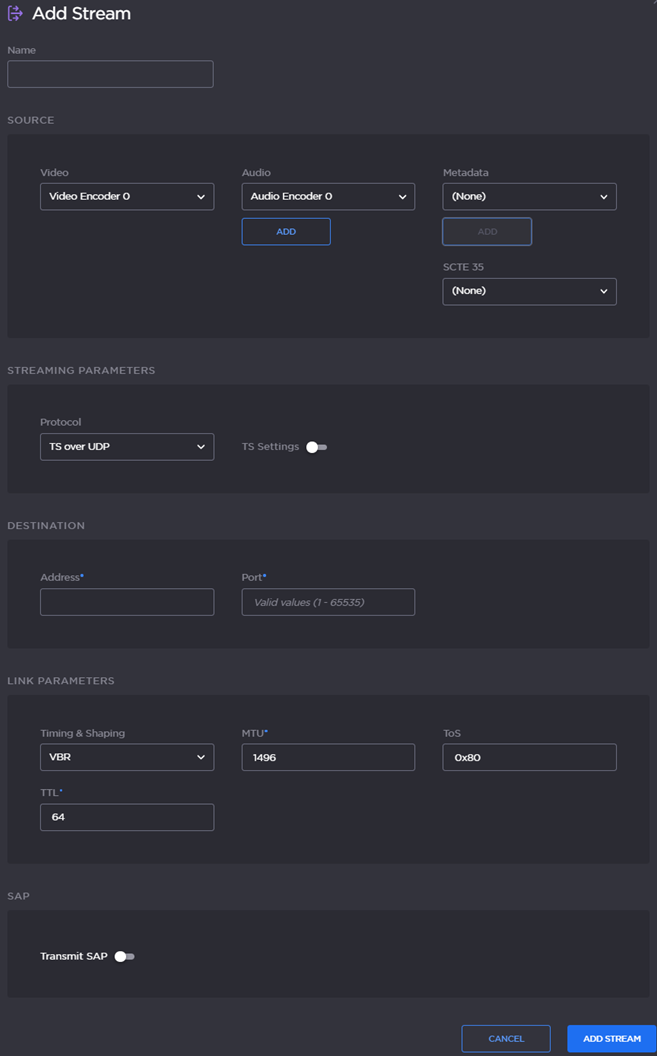
Task: Open the Protocol TS over UDP dropdown
Action: (126, 447)
